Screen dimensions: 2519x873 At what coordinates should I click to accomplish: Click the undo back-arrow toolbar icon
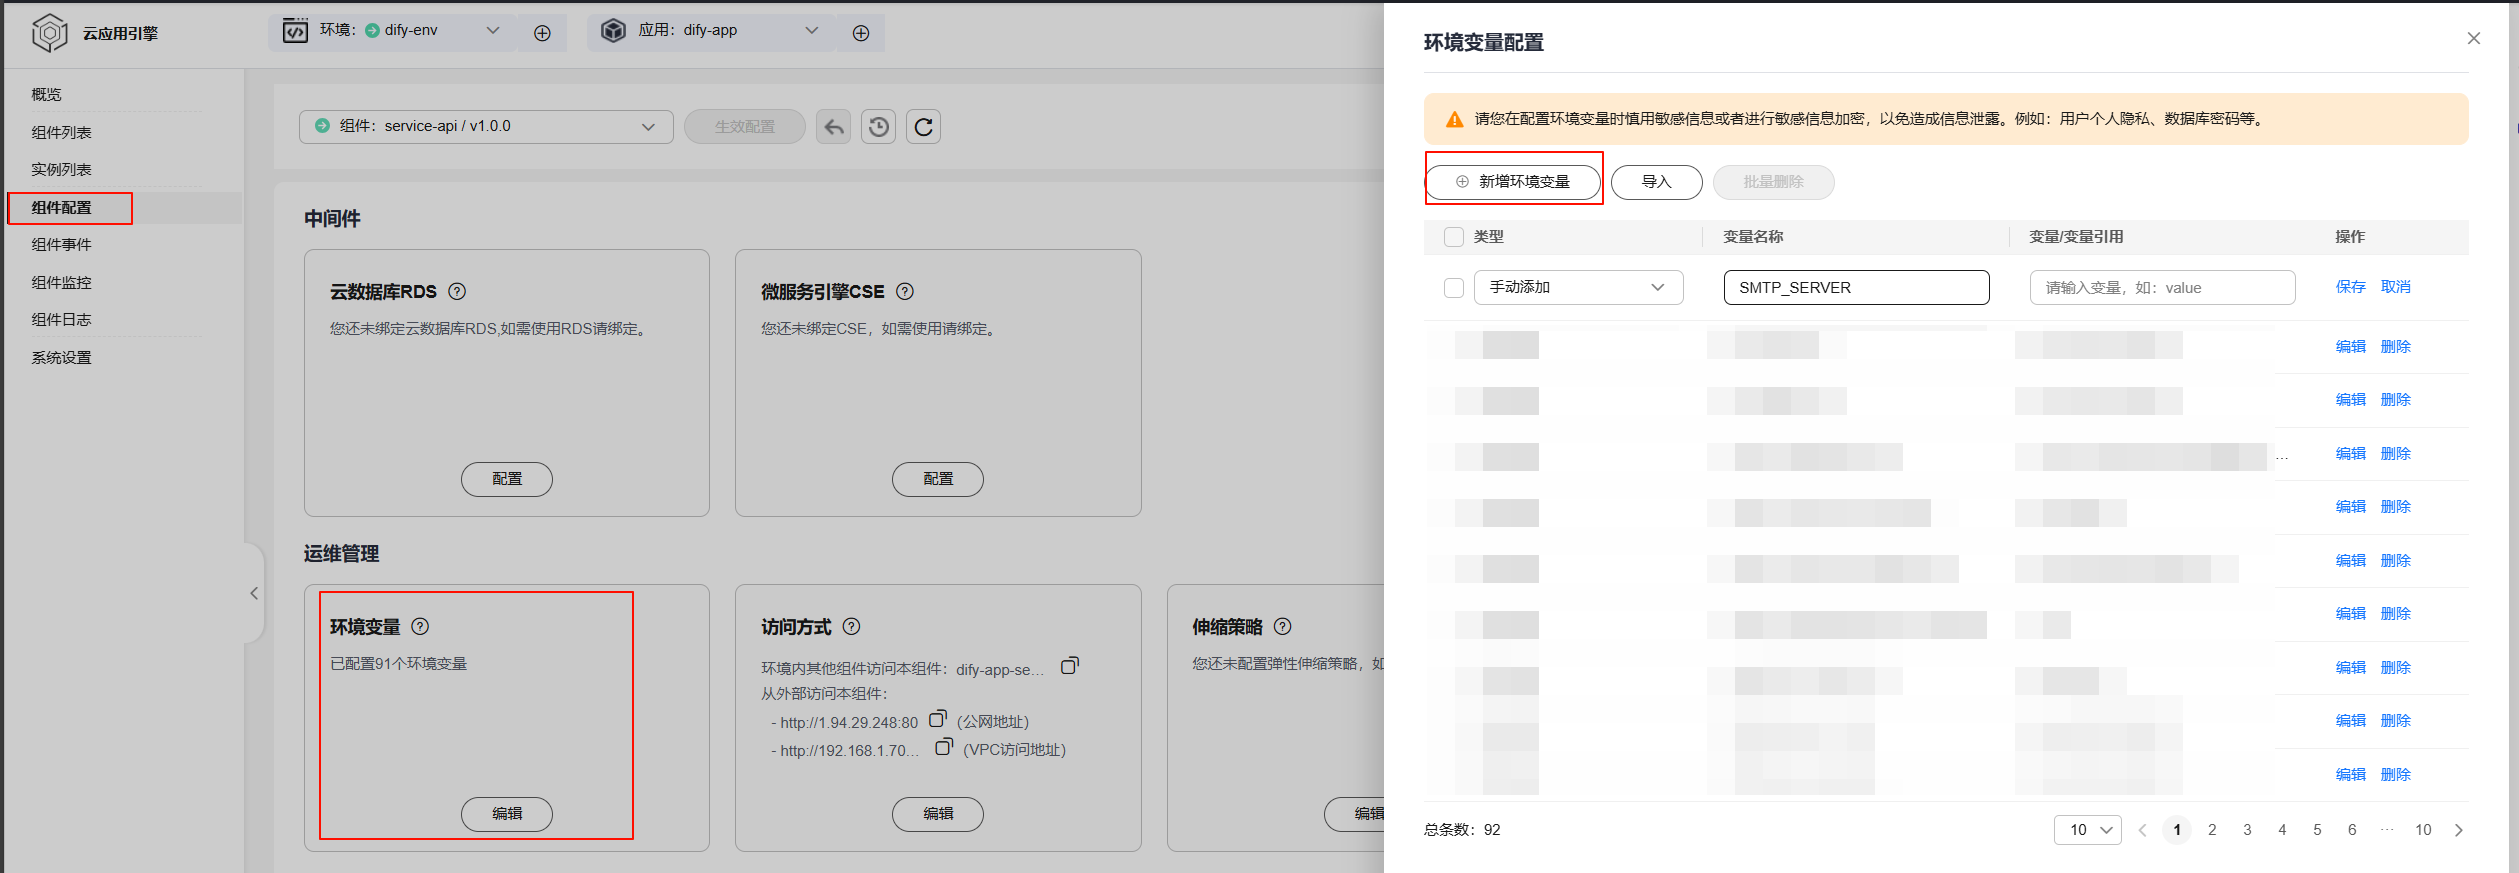coord(834,127)
